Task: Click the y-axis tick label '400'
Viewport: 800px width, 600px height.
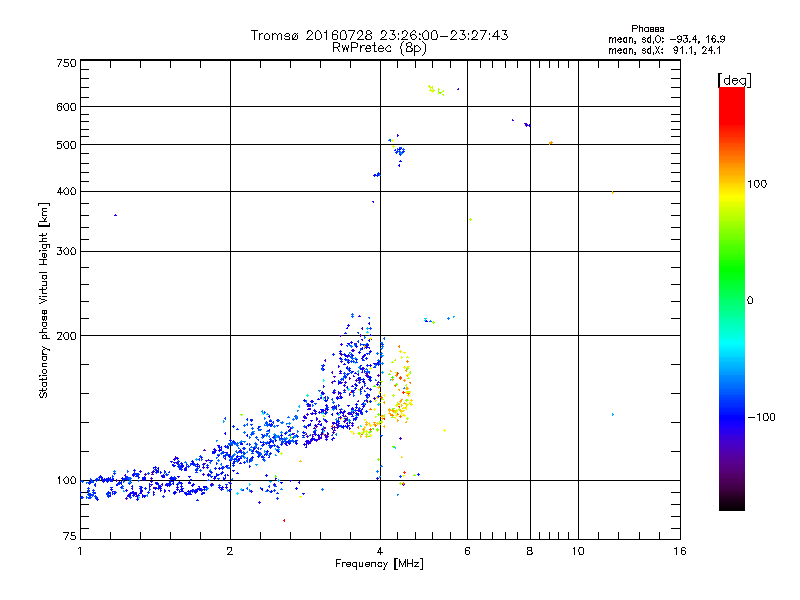Action: pos(66,192)
